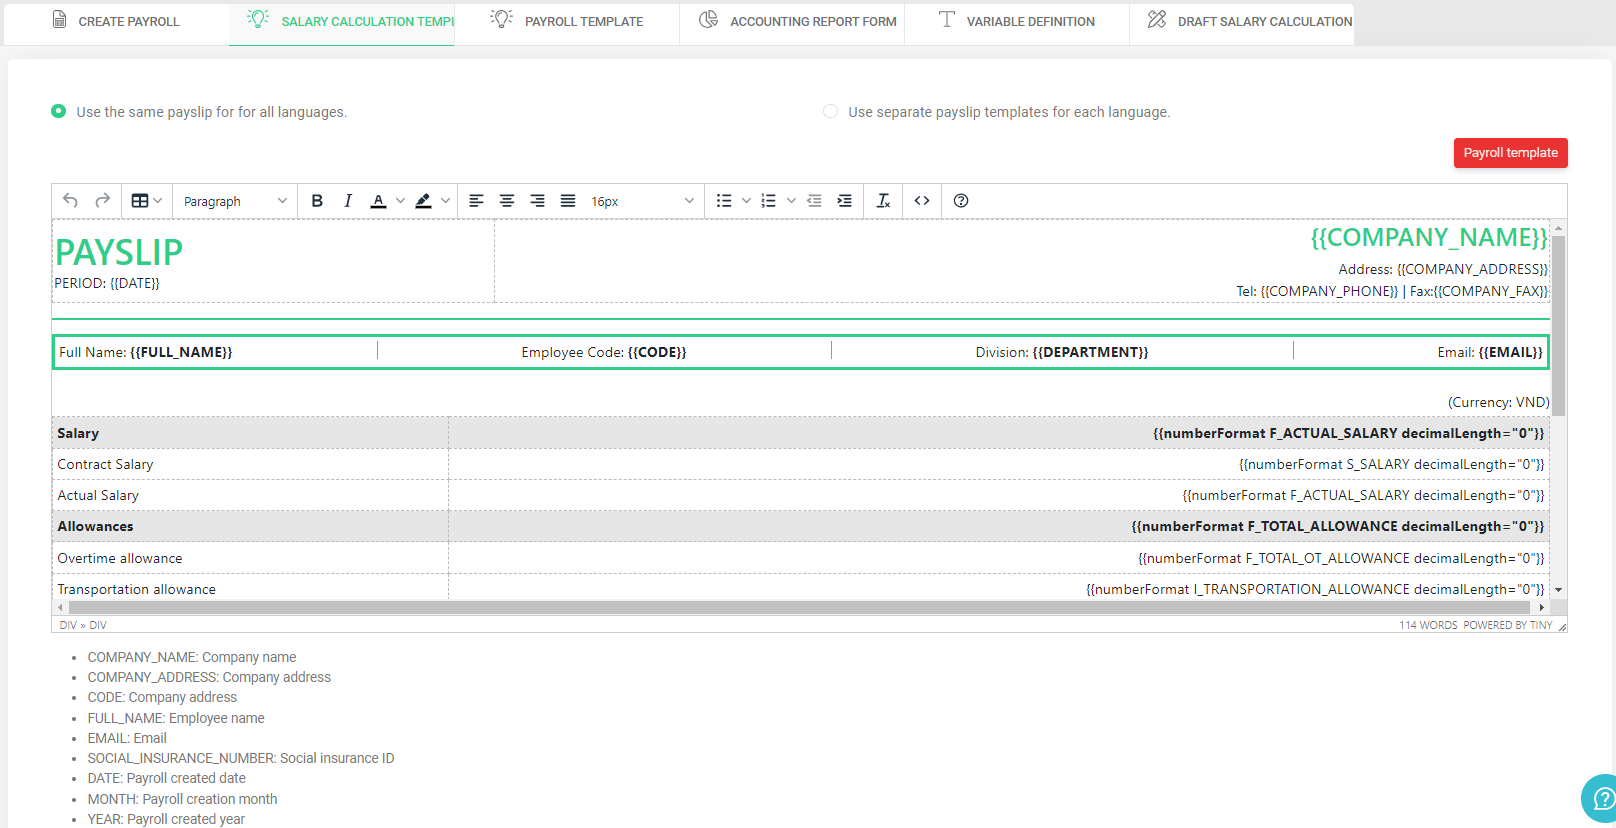Open the table insert menu

coord(147,201)
